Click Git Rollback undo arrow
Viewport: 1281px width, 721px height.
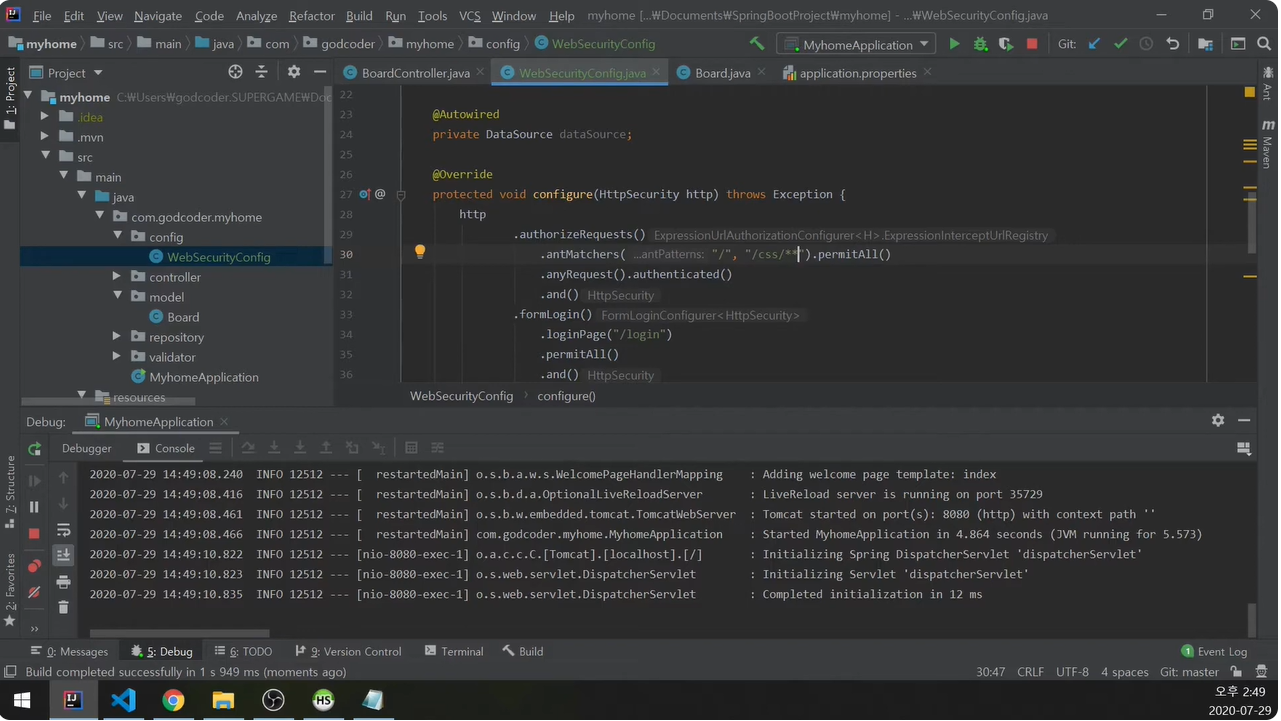tap(1173, 44)
